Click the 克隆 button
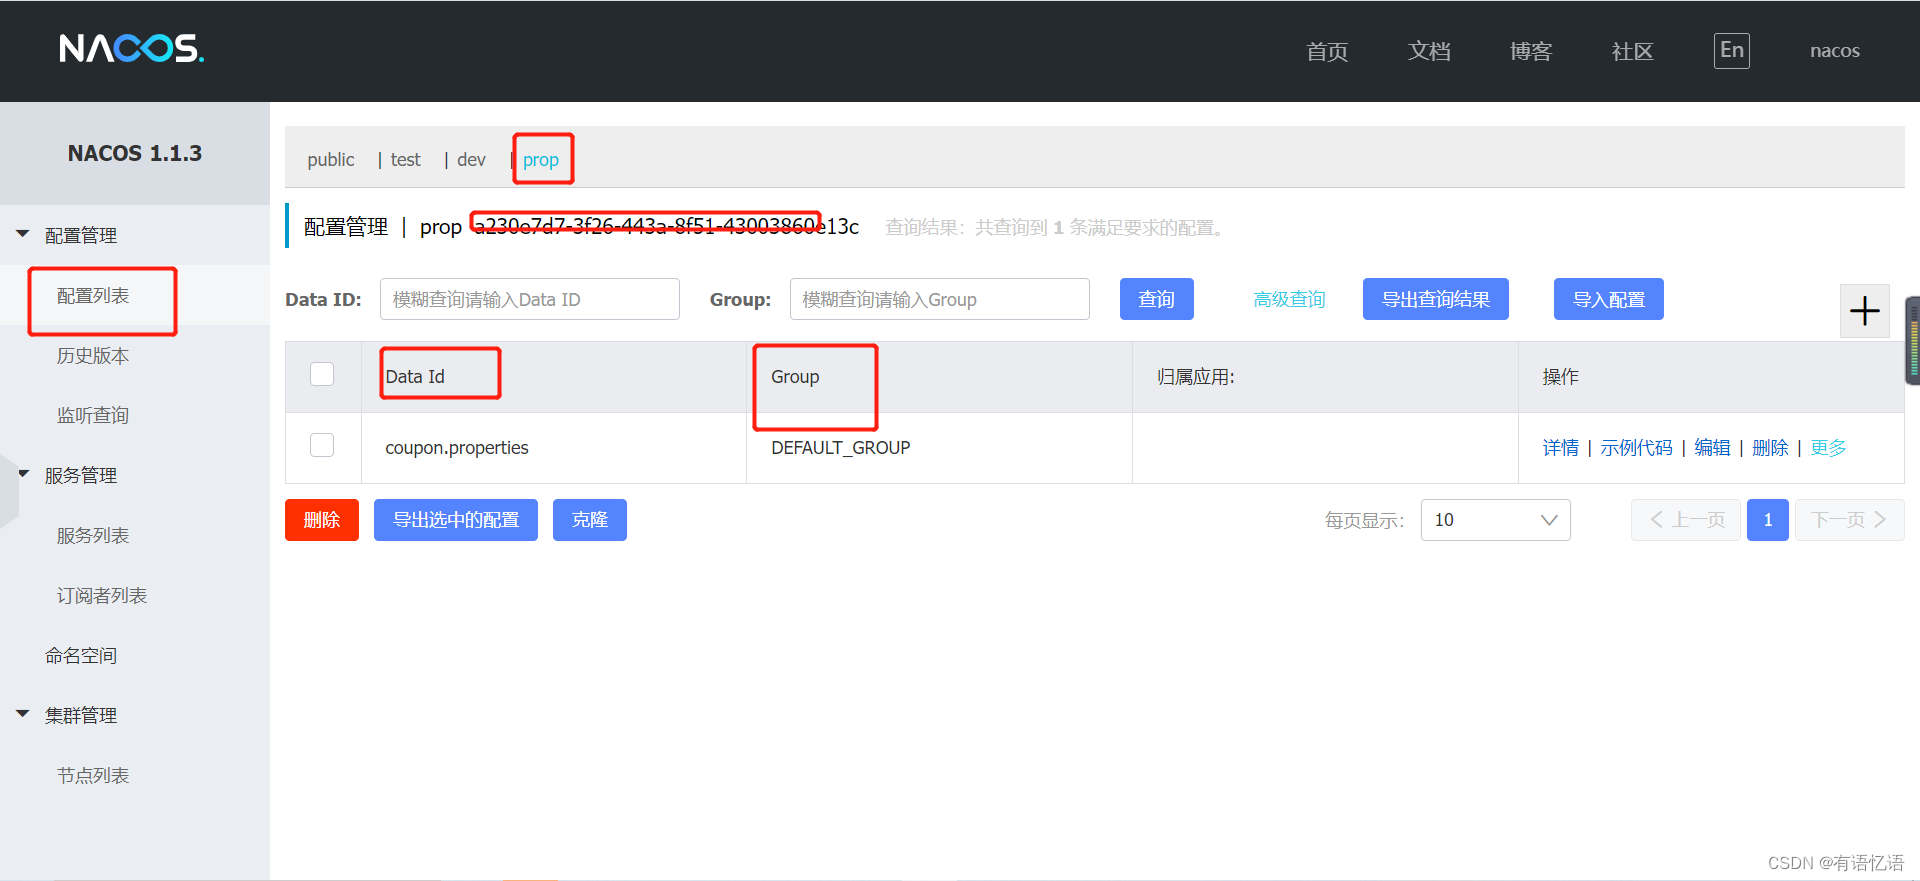The image size is (1920, 881). 590,520
